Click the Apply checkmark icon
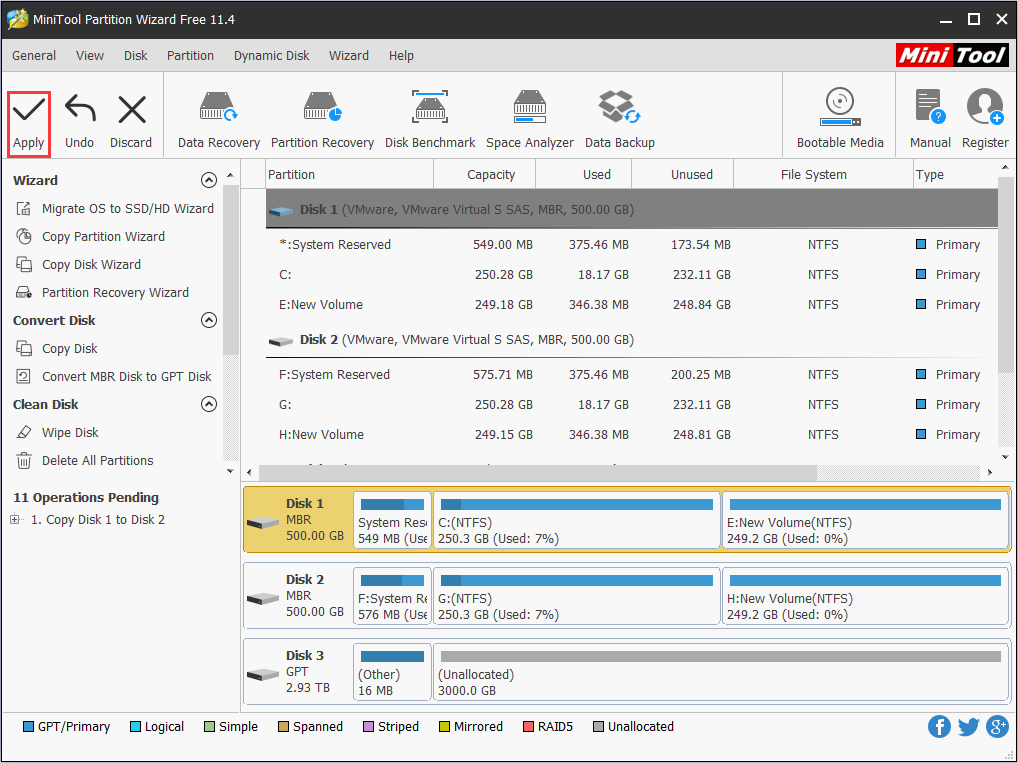This screenshot has height=763, width=1018. pyautogui.click(x=28, y=111)
